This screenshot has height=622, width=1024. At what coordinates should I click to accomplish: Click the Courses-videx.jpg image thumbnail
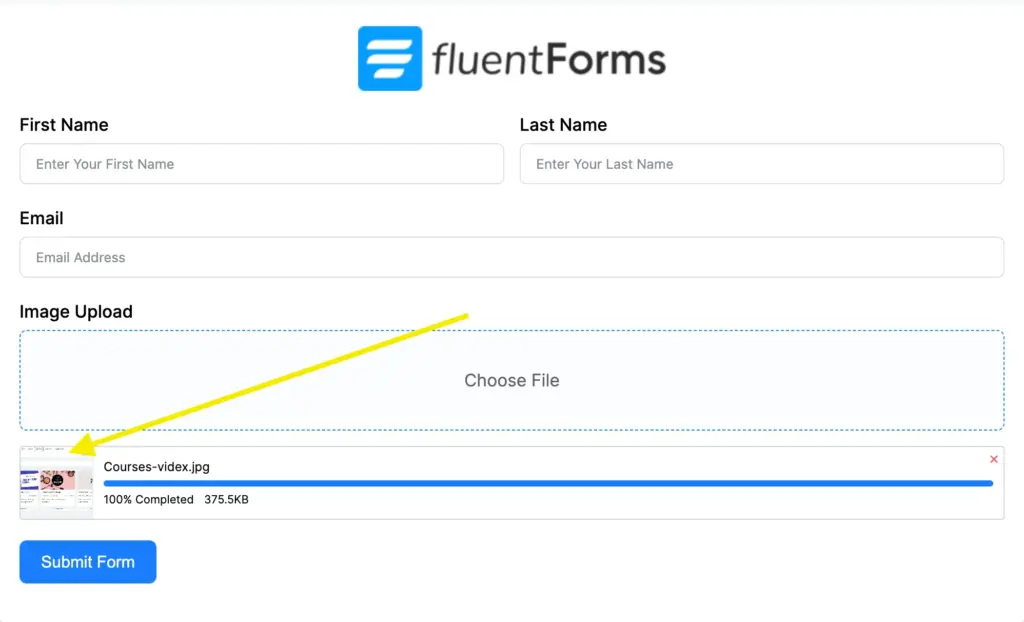[x=55, y=483]
